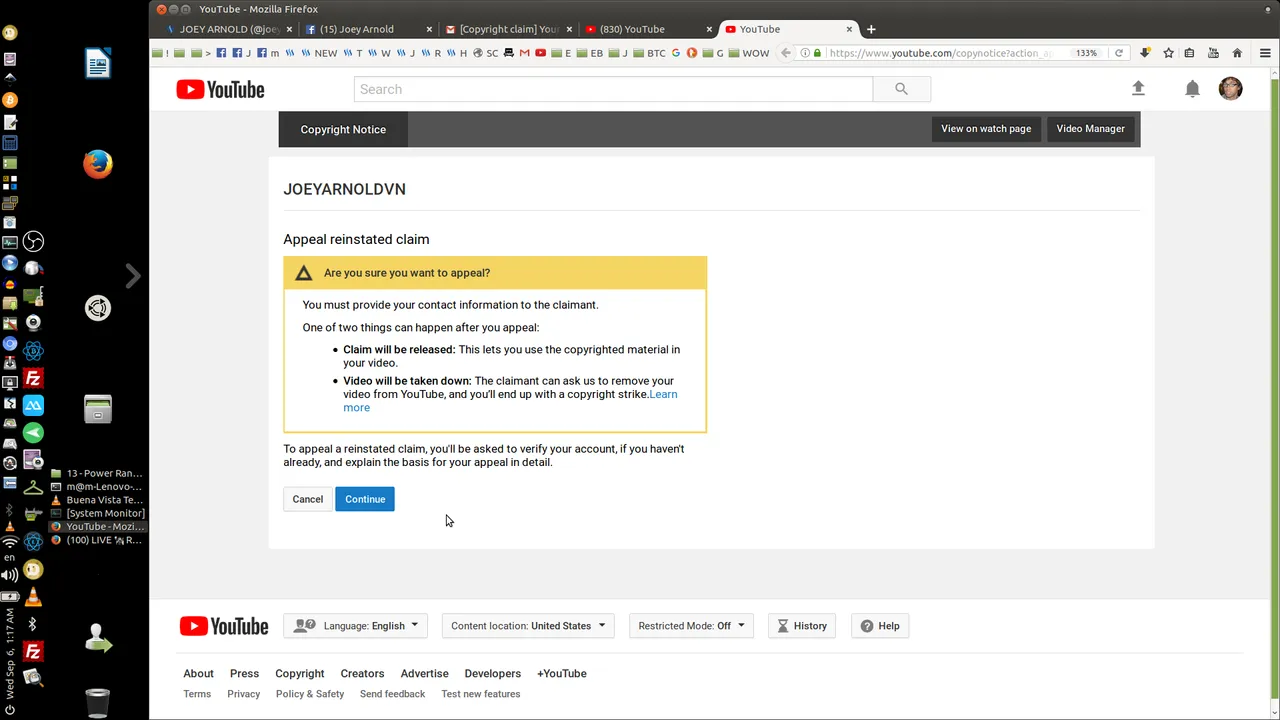Open the Ubuntu logo desktop icon

pyautogui.click(x=98, y=308)
